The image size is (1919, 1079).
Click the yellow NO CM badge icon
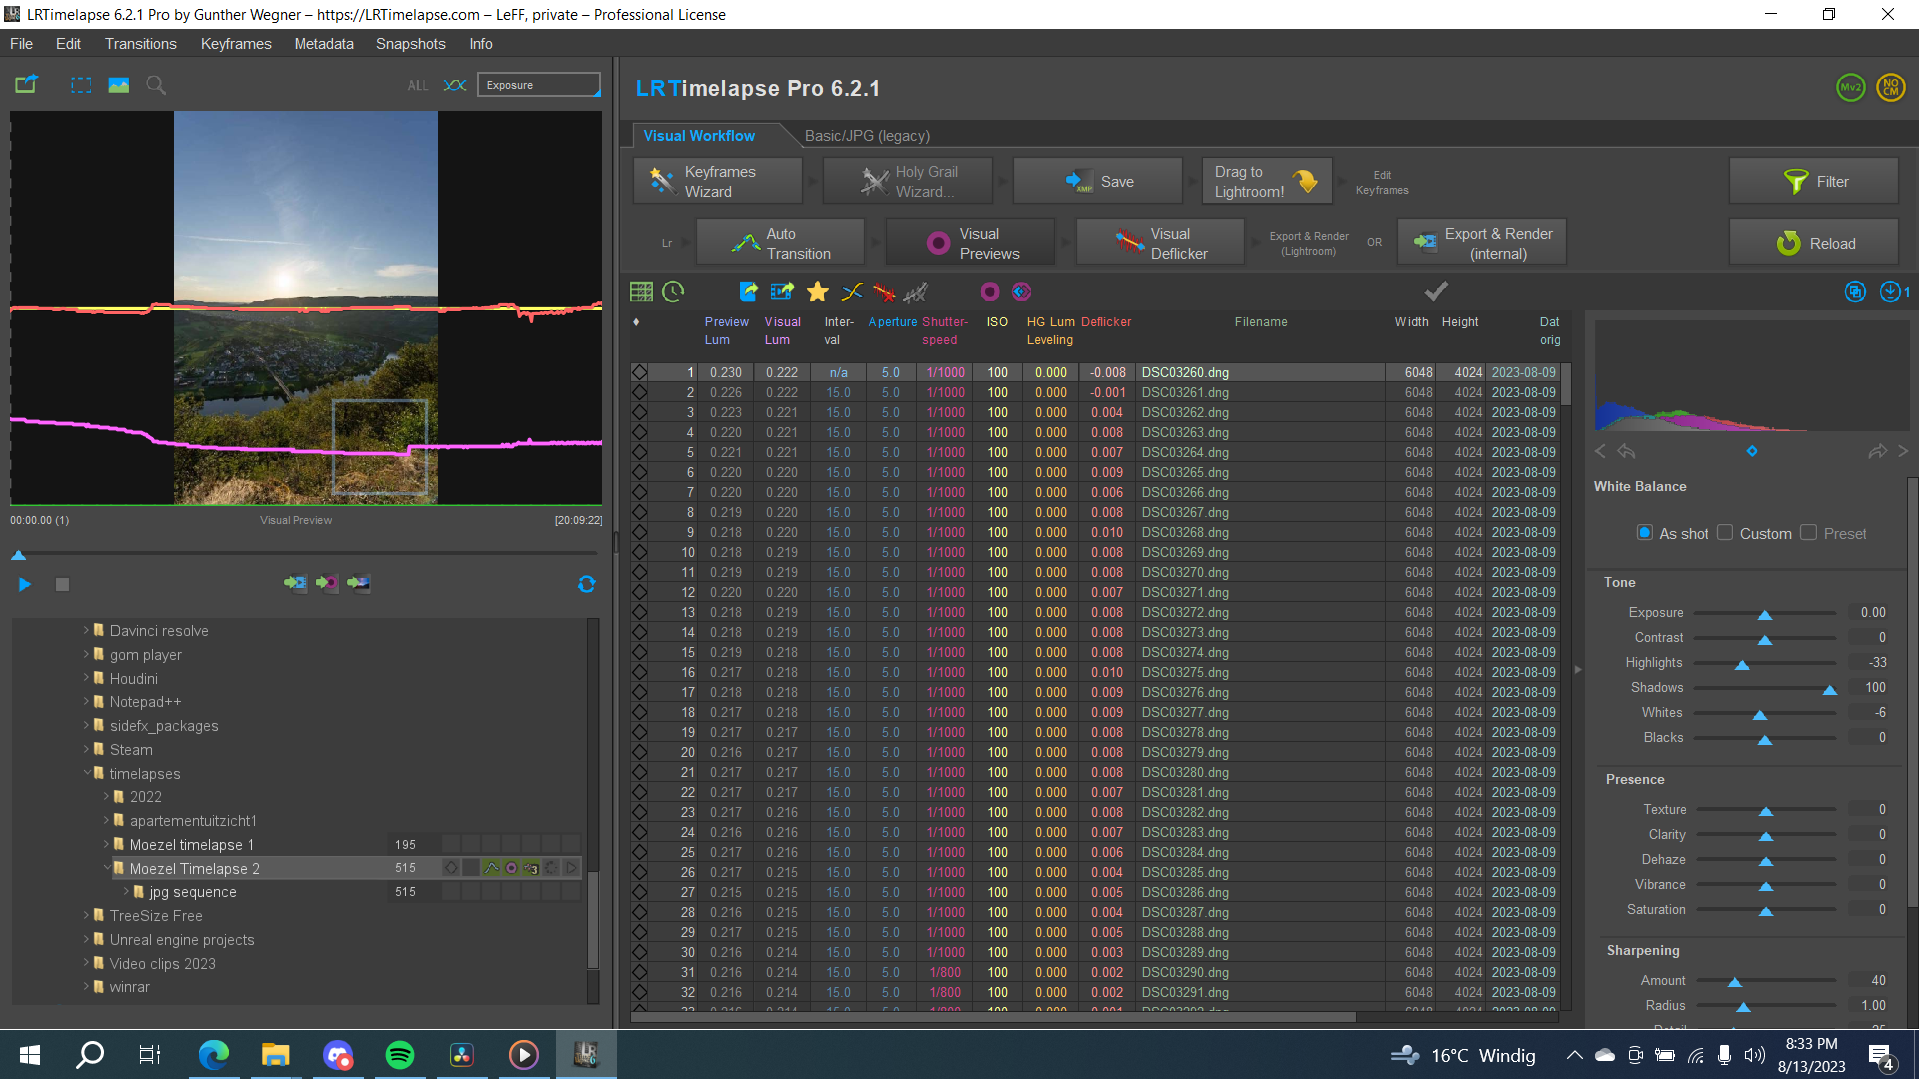click(1891, 88)
